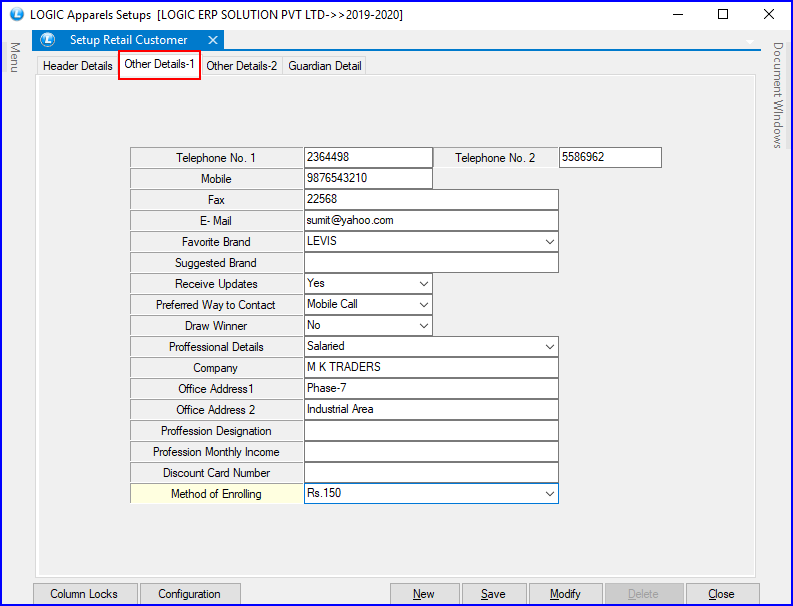Click the Close button at bottom
The height and width of the screenshot is (606, 793).
pyautogui.click(x=722, y=594)
